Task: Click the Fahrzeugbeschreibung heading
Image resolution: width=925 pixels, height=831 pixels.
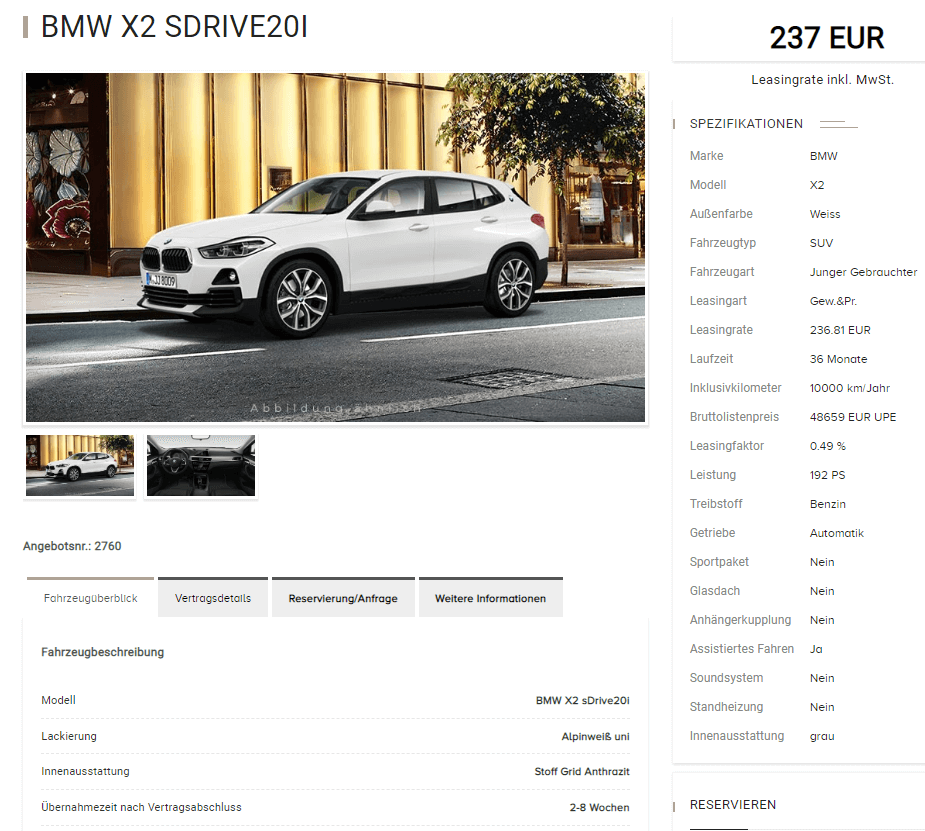Action: pyautogui.click(x=103, y=652)
